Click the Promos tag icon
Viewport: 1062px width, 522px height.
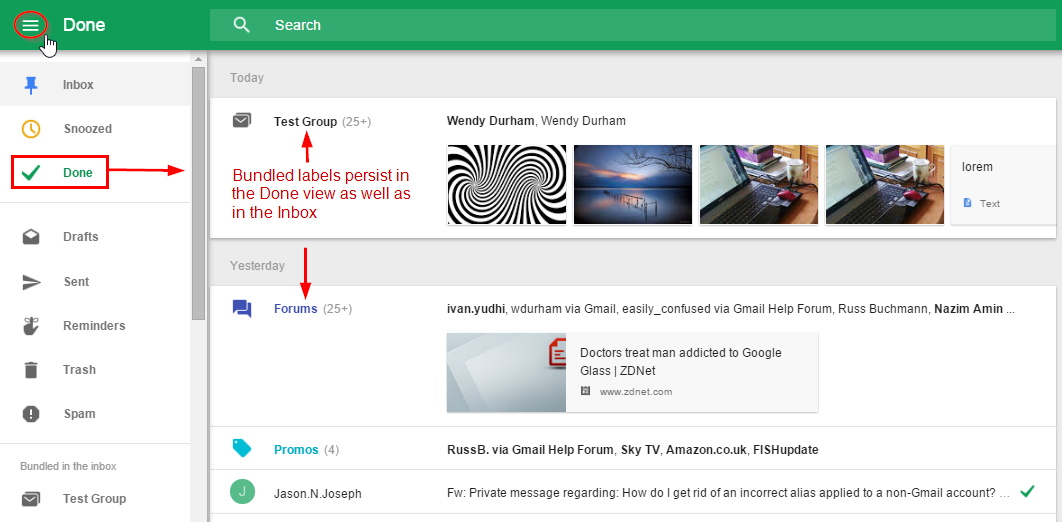coord(241,449)
